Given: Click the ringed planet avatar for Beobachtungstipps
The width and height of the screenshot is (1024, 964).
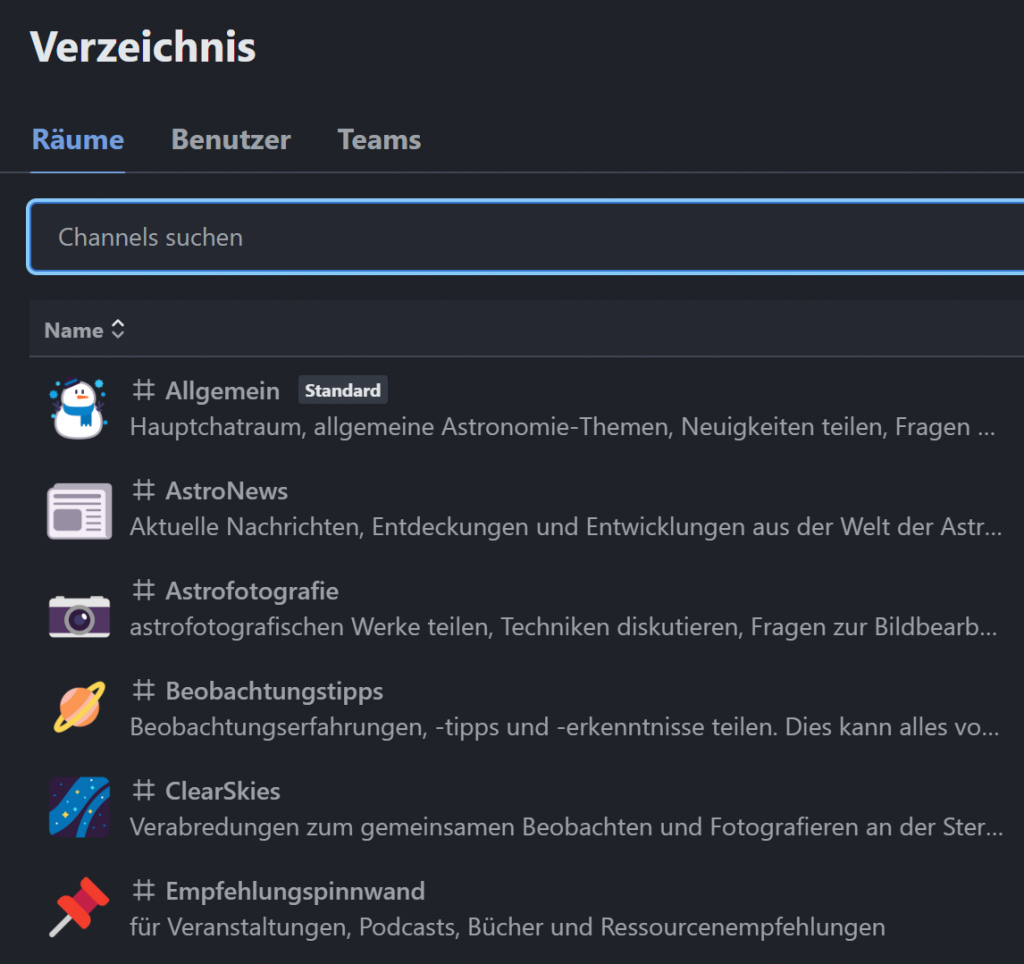Looking at the screenshot, I should (78, 709).
